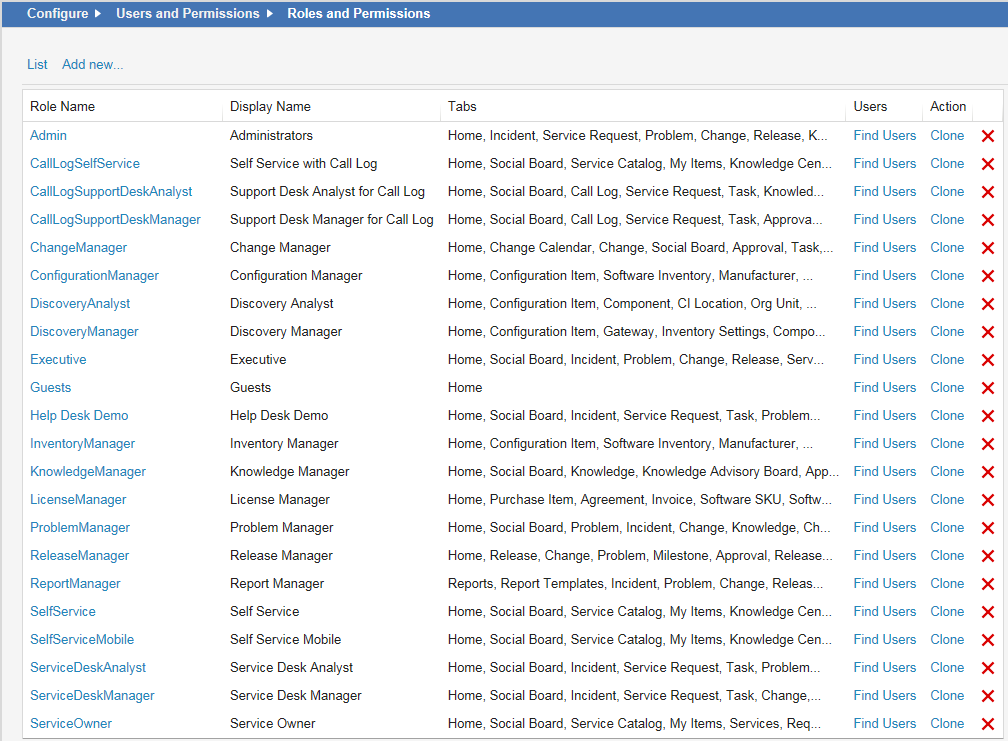The height and width of the screenshot is (741, 1008).
Task: Clone the ProblemManager role
Action: coord(947,527)
